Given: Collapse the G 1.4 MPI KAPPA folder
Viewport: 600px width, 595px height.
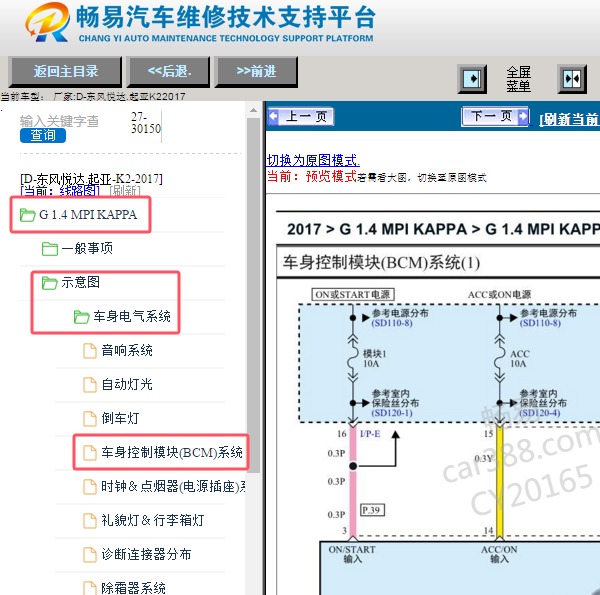Looking at the screenshot, I should coord(88,215).
